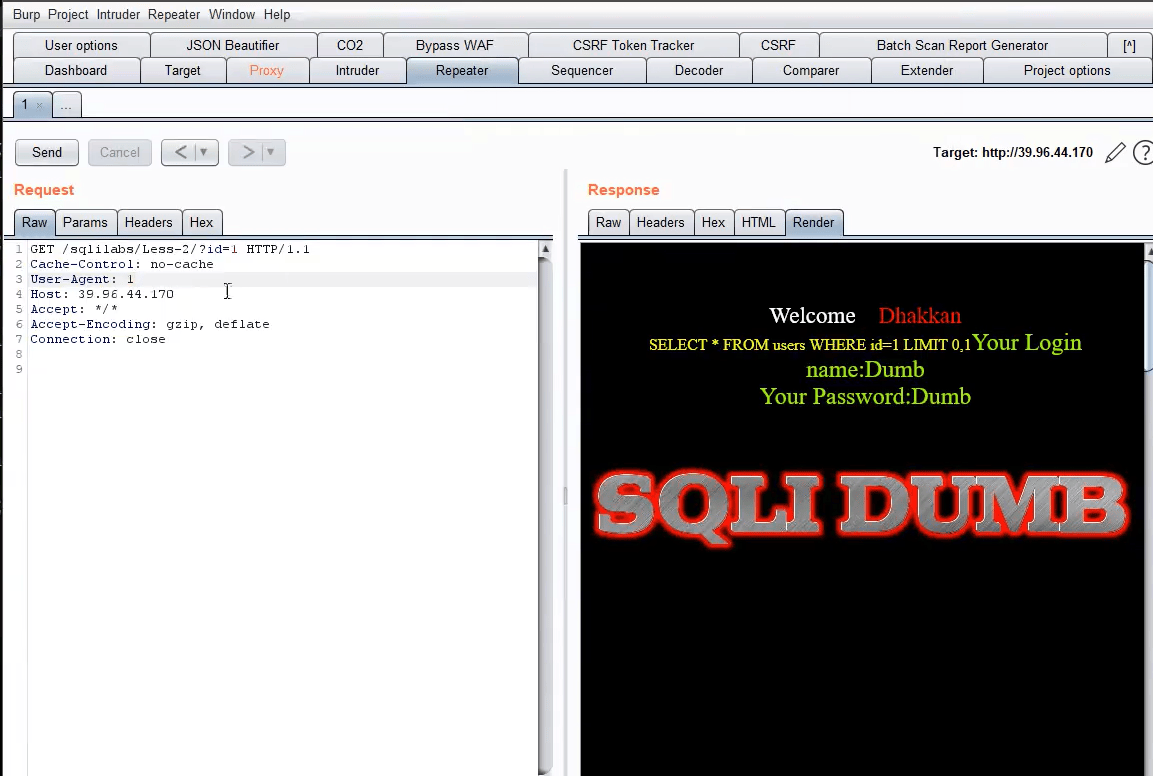The width and height of the screenshot is (1153, 776).
Task: Open the Repeater menu in menu bar
Action: (174, 14)
